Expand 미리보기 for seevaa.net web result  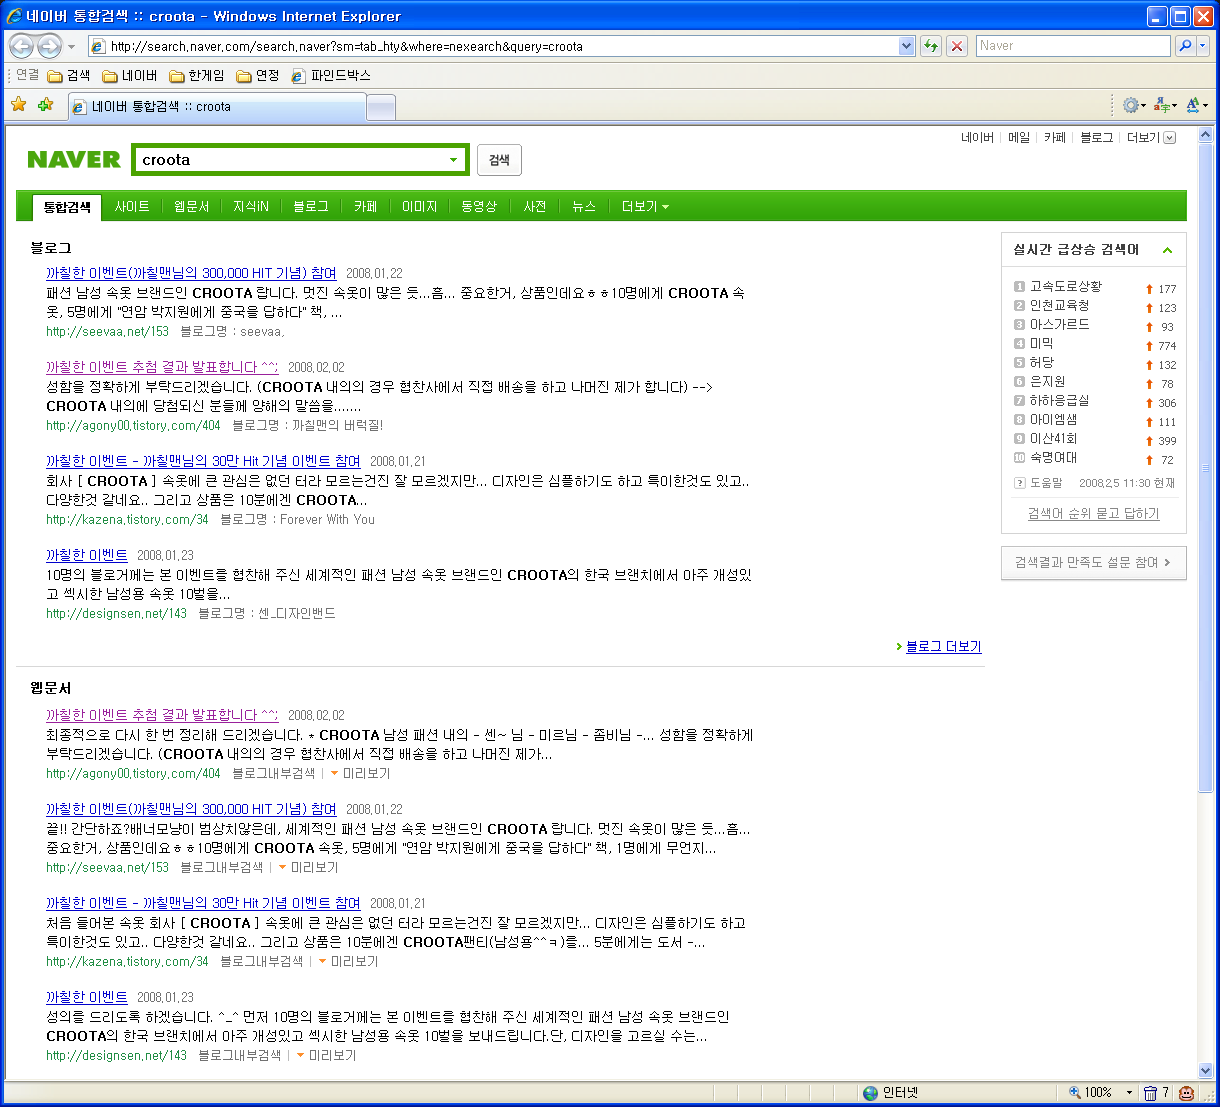click(308, 867)
